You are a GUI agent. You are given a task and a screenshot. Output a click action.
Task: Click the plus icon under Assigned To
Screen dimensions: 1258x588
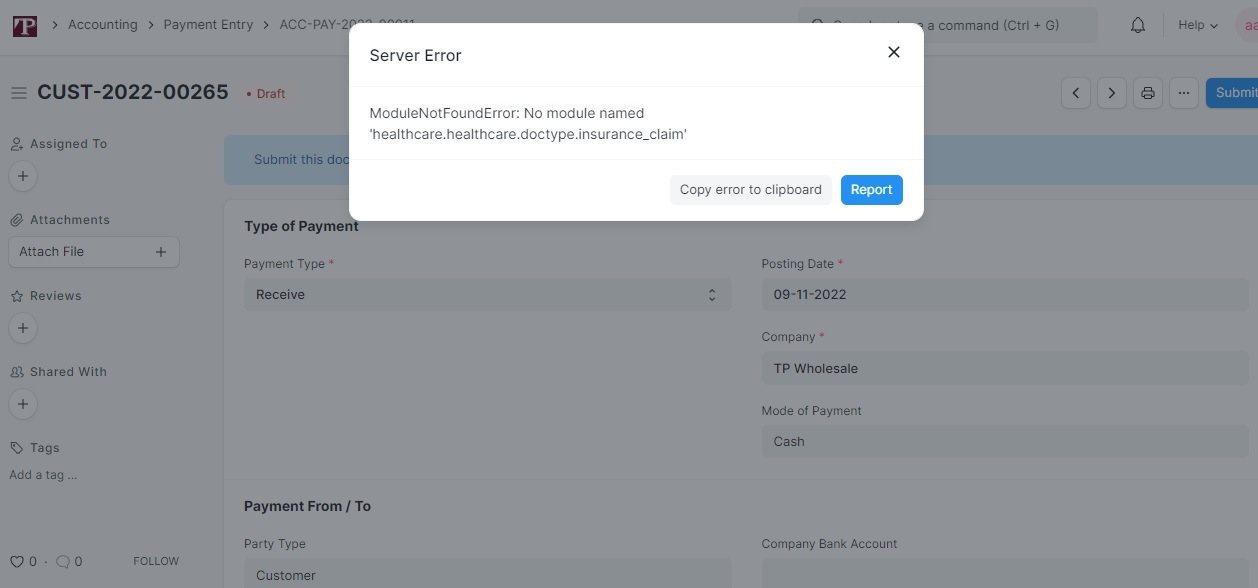[22, 175]
